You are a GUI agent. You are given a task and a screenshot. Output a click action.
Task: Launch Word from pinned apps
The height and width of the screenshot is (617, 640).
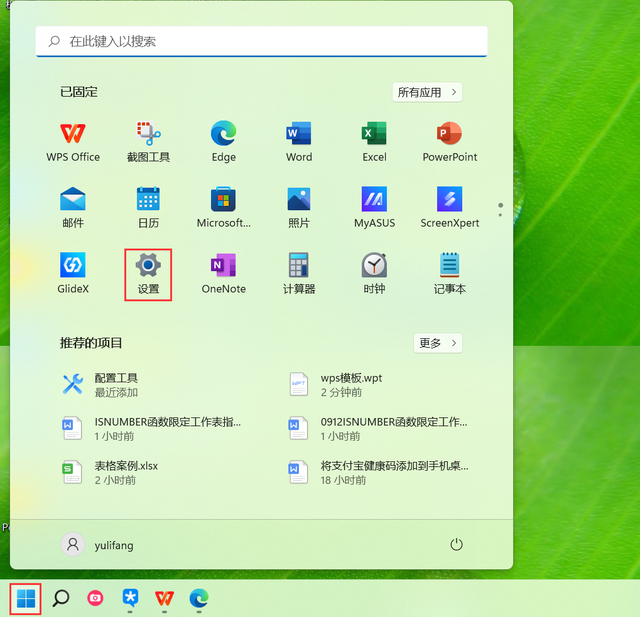click(299, 142)
